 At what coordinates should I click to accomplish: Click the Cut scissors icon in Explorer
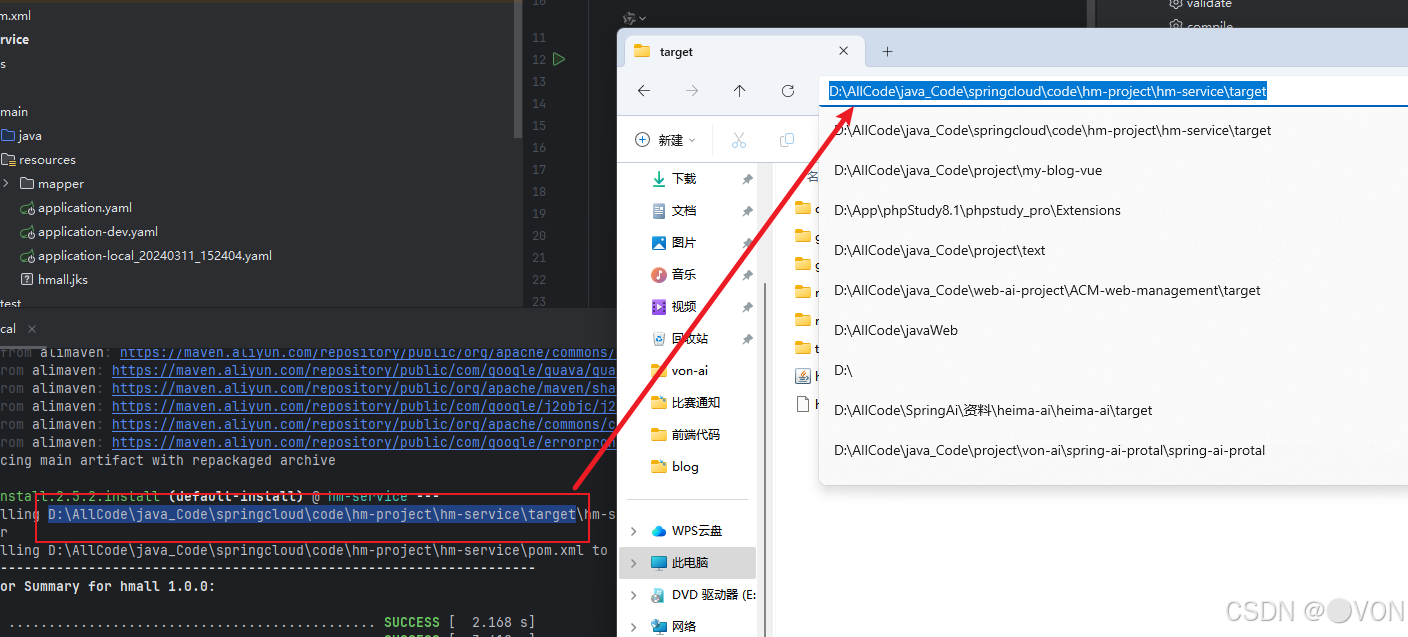(x=739, y=140)
